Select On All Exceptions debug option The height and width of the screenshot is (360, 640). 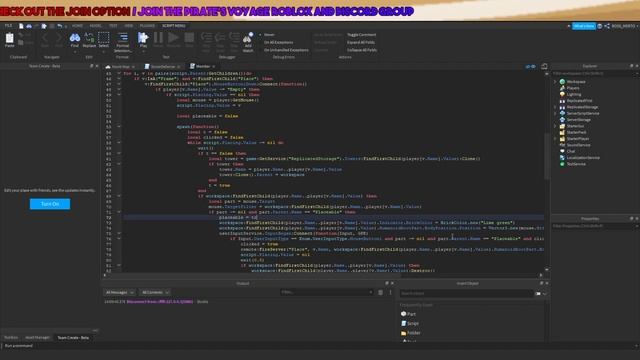pyautogui.click(x=278, y=42)
